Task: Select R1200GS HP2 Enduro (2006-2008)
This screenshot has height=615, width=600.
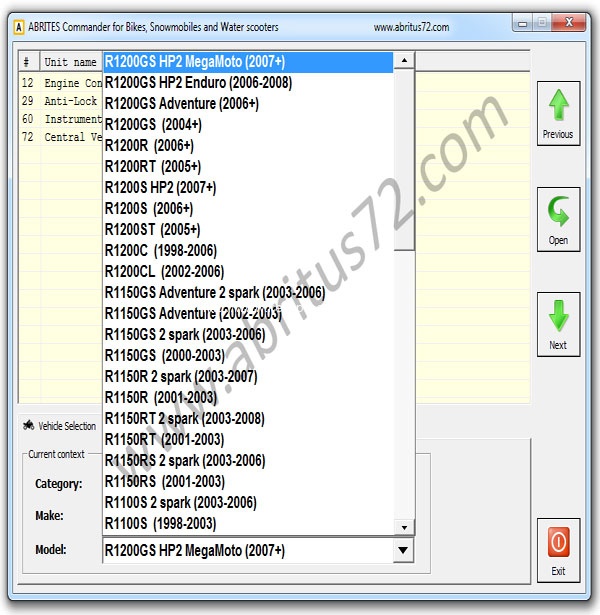Action: click(248, 83)
